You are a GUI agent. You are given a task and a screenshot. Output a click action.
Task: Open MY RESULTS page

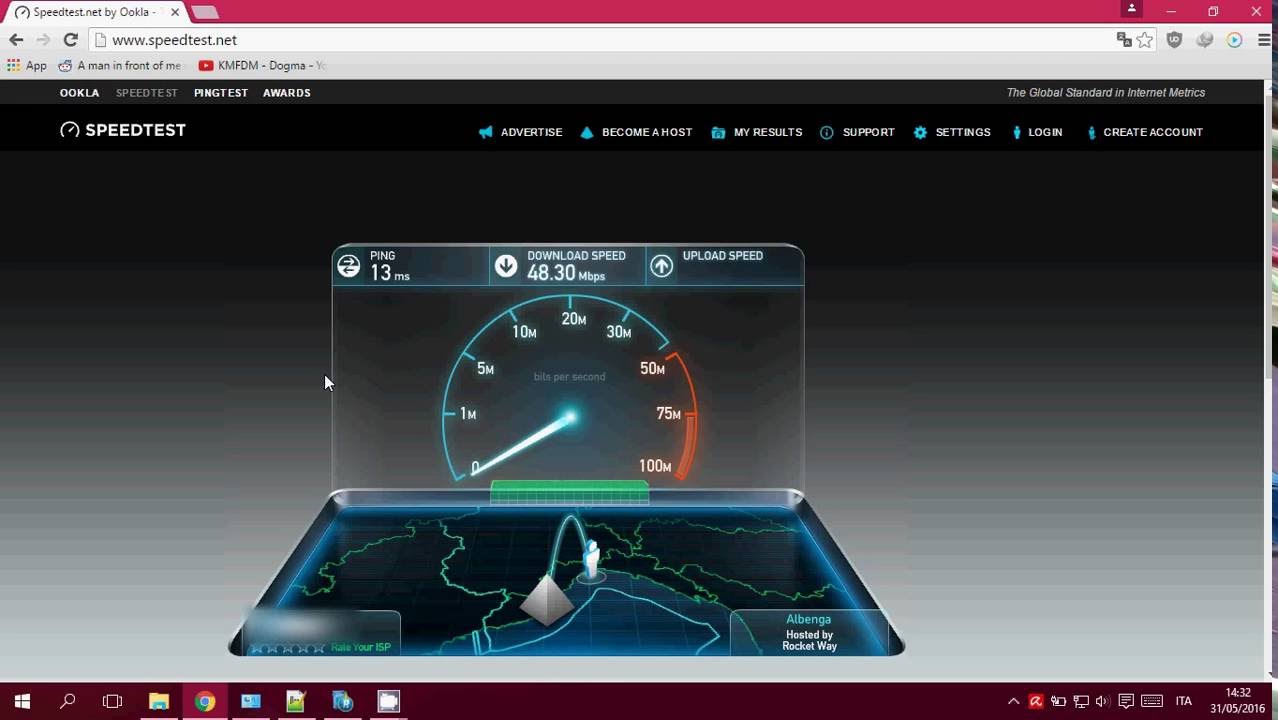click(x=768, y=132)
